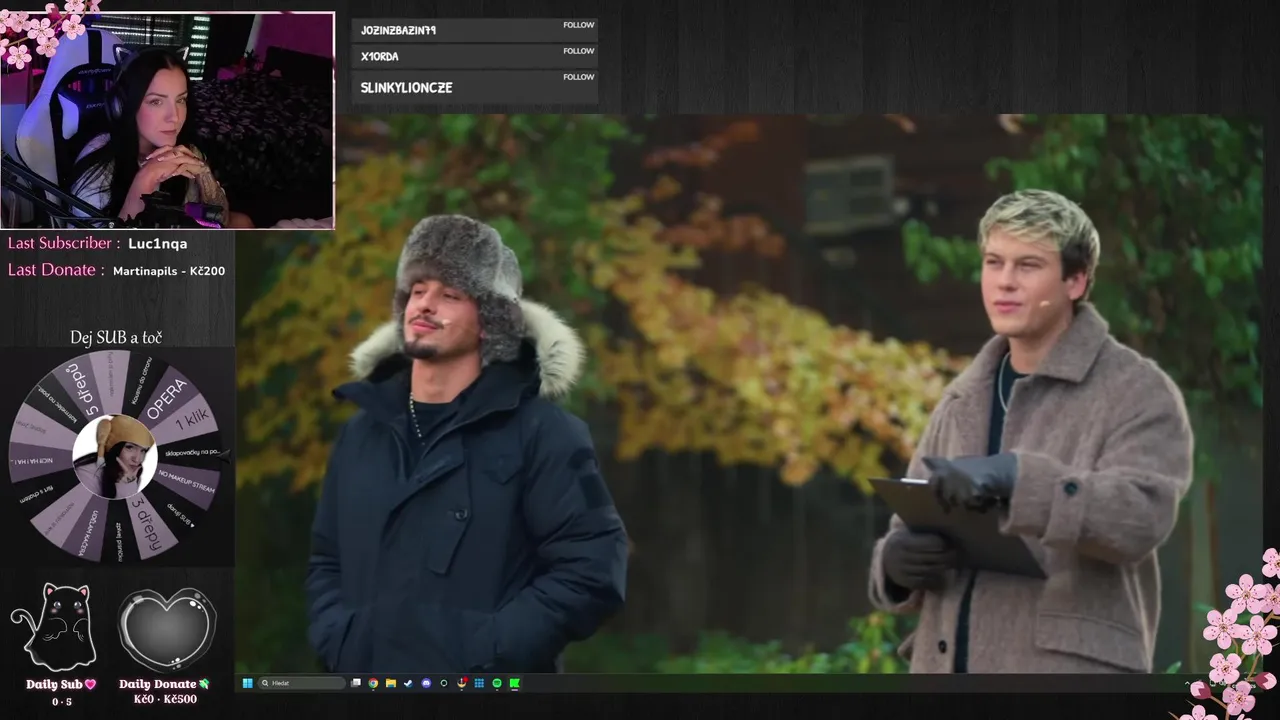Click the username JOZINZBAZIN79

coord(398,31)
